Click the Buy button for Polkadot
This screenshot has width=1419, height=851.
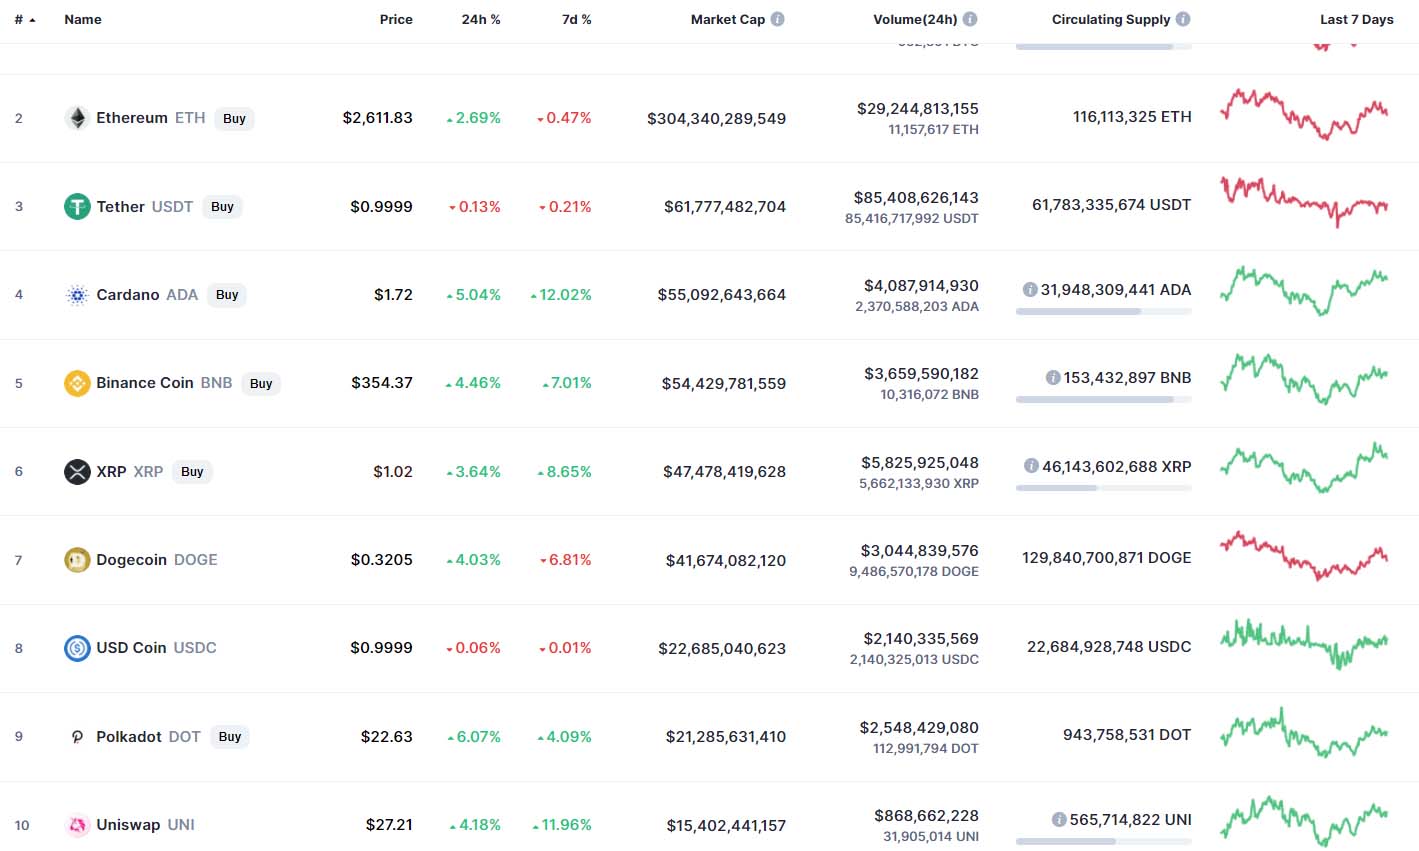(229, 736)
